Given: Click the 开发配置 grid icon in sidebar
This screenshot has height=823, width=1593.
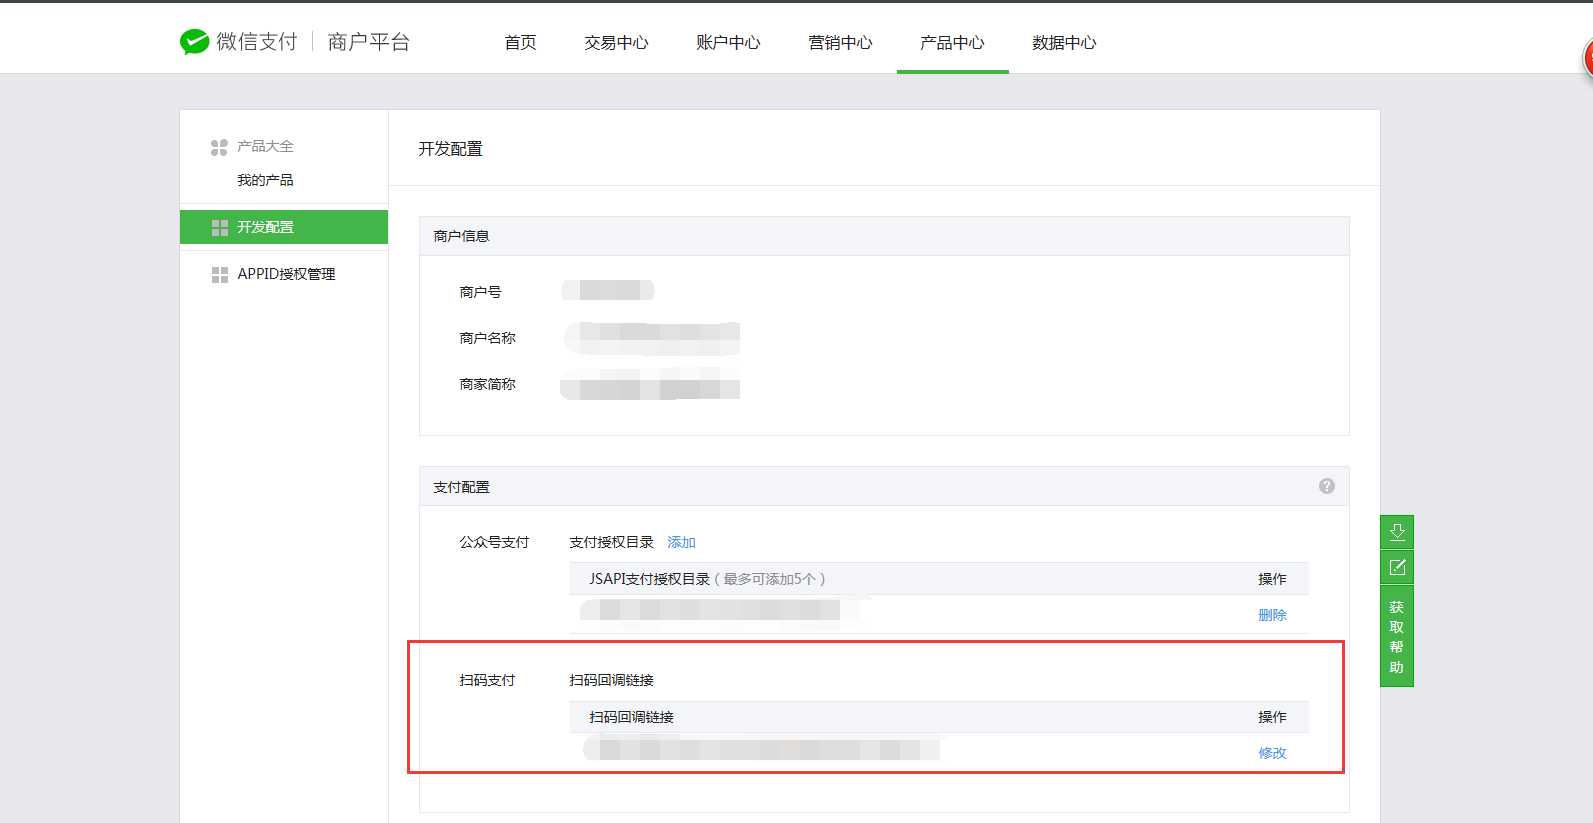Looking at the screenshot, I should [x=220, y=228].
